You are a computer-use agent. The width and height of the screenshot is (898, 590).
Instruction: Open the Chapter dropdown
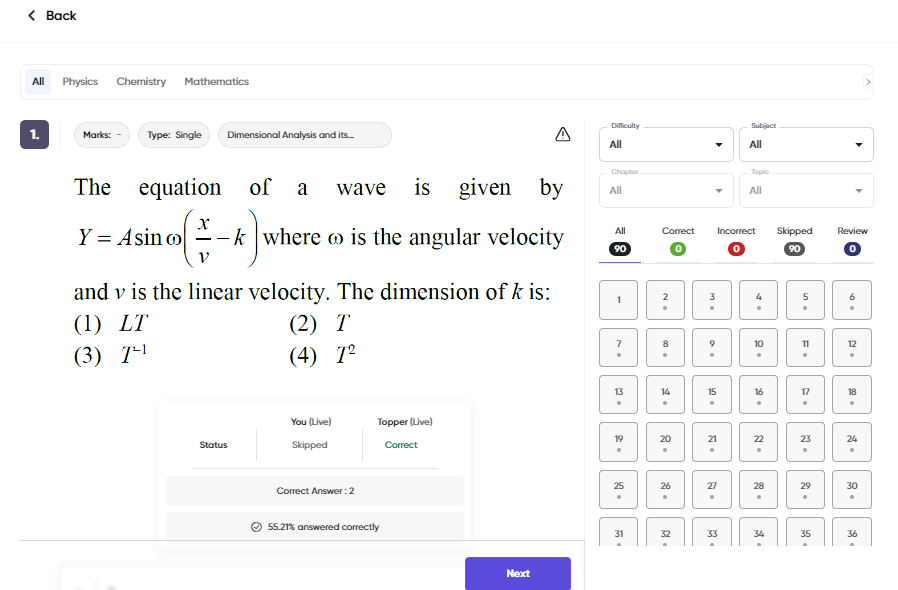(x=666, y=190)
